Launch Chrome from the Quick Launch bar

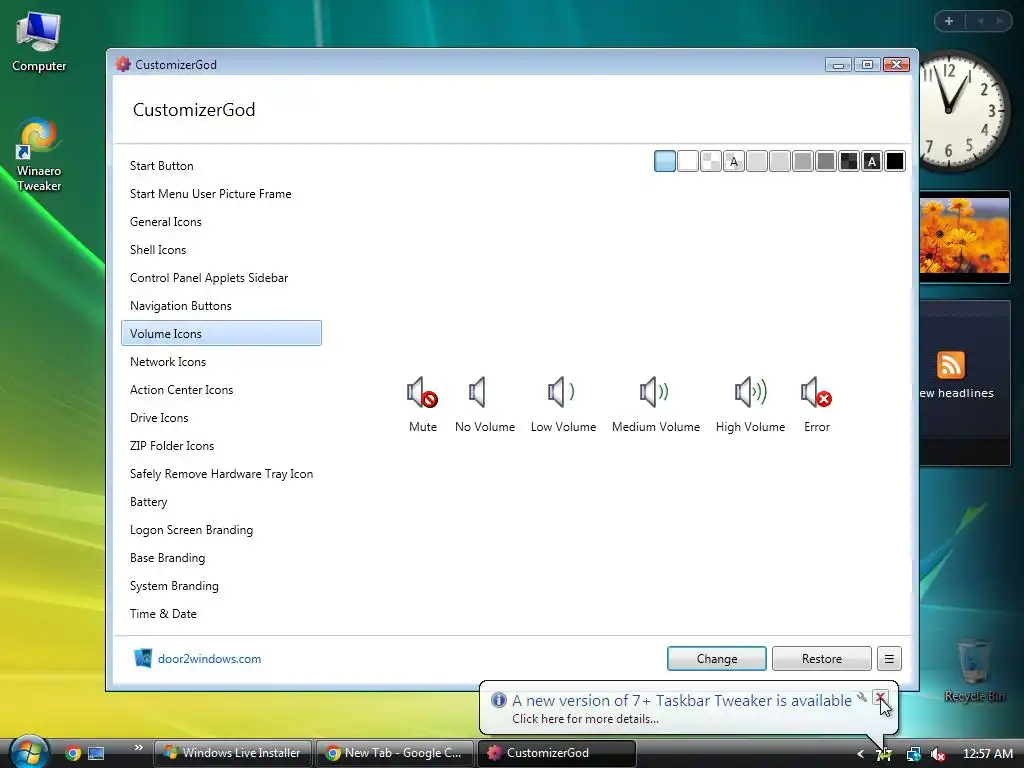pos(72,753)
